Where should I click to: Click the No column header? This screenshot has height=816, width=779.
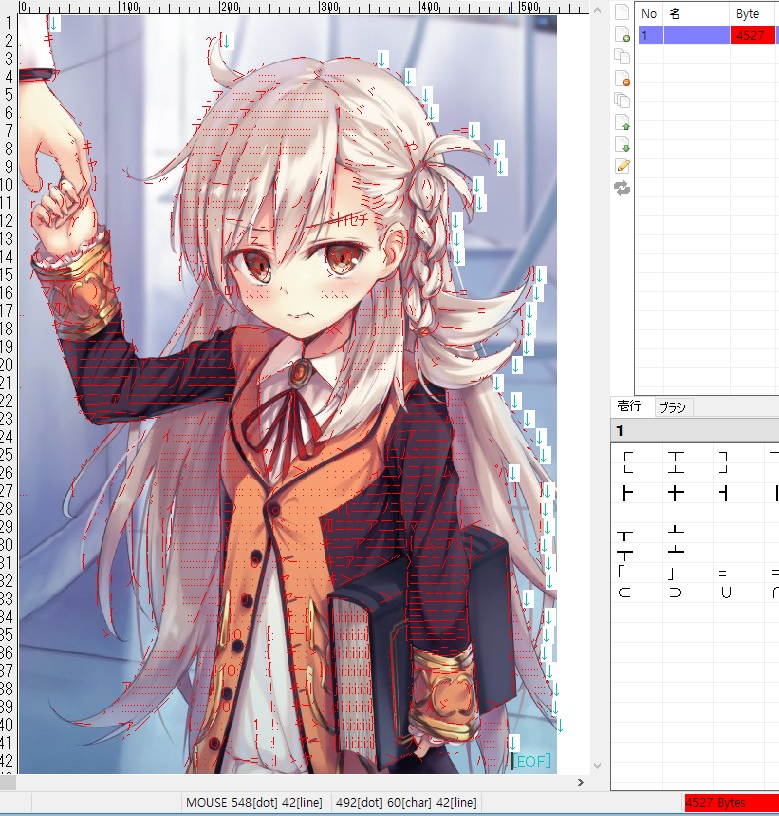point(649,14)
